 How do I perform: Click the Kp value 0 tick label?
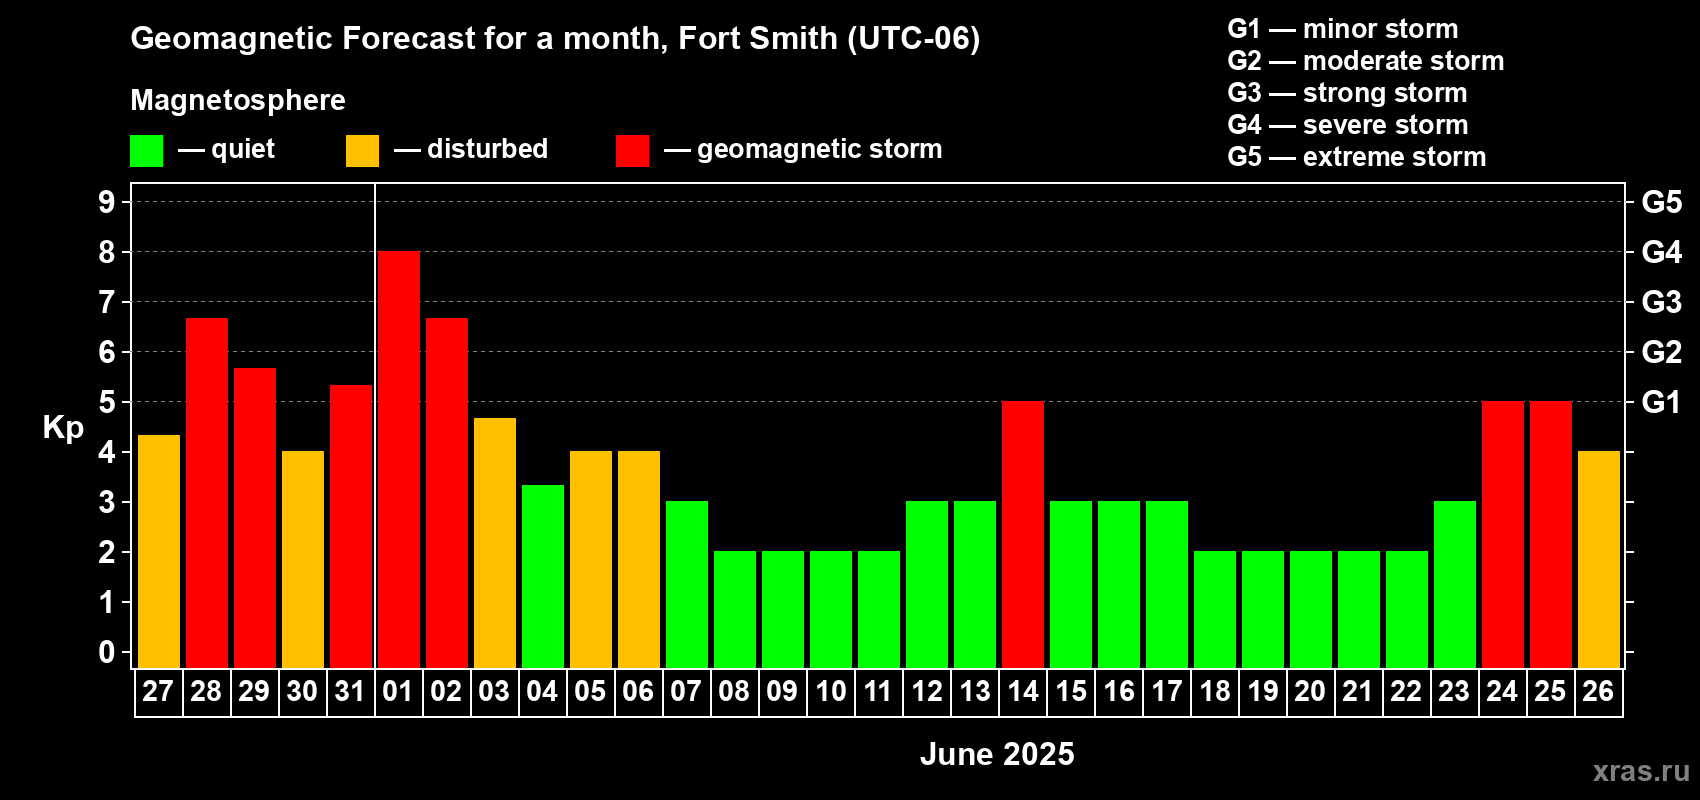click(107, 652)
